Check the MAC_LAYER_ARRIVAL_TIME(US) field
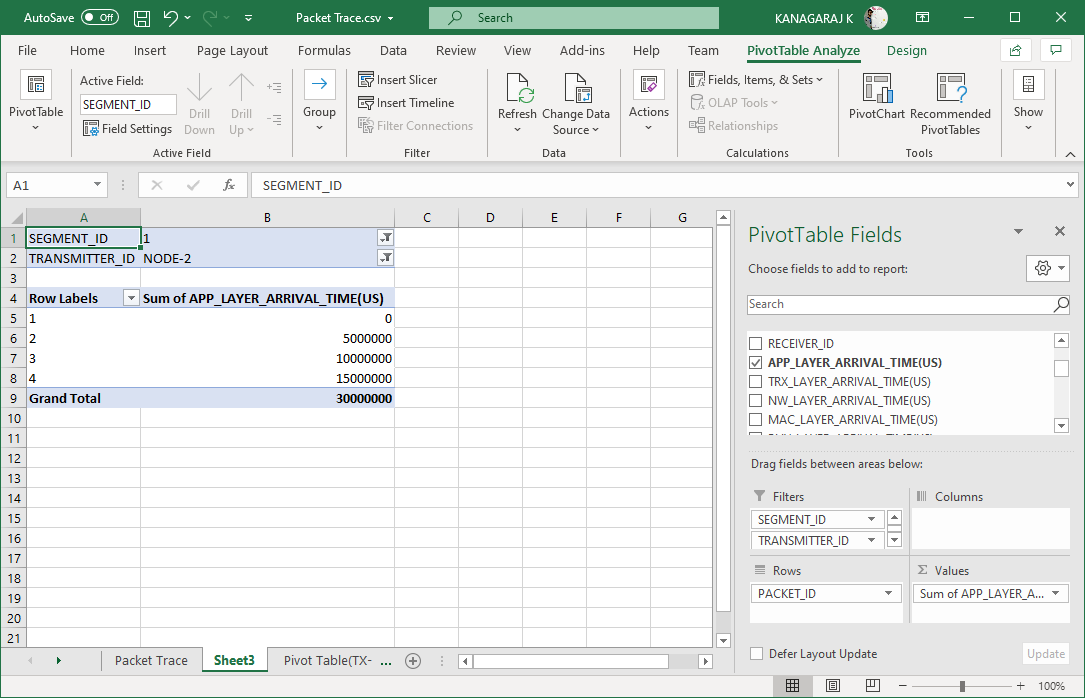The image size is (1085, 698). click(x=756, y=419)
